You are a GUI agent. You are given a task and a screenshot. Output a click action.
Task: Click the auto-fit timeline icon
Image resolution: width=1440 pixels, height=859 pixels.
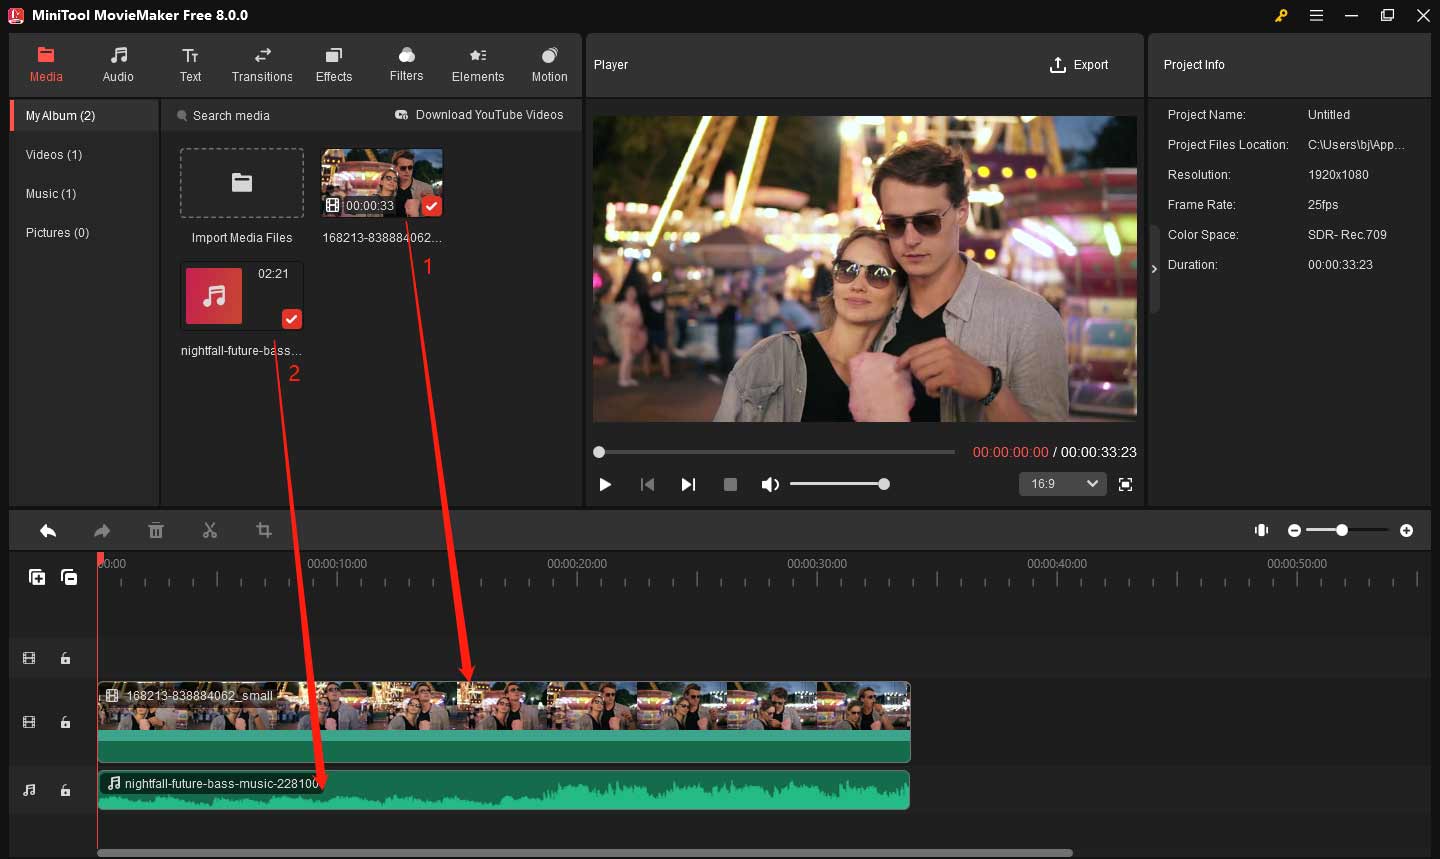(1262, 530)
